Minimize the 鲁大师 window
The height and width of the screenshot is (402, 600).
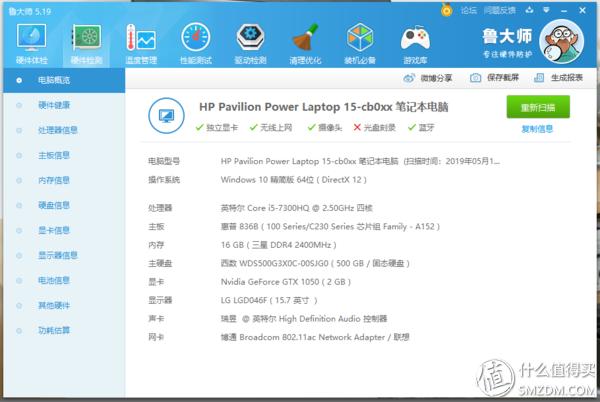pyautogui.click(x=564, y=11)
